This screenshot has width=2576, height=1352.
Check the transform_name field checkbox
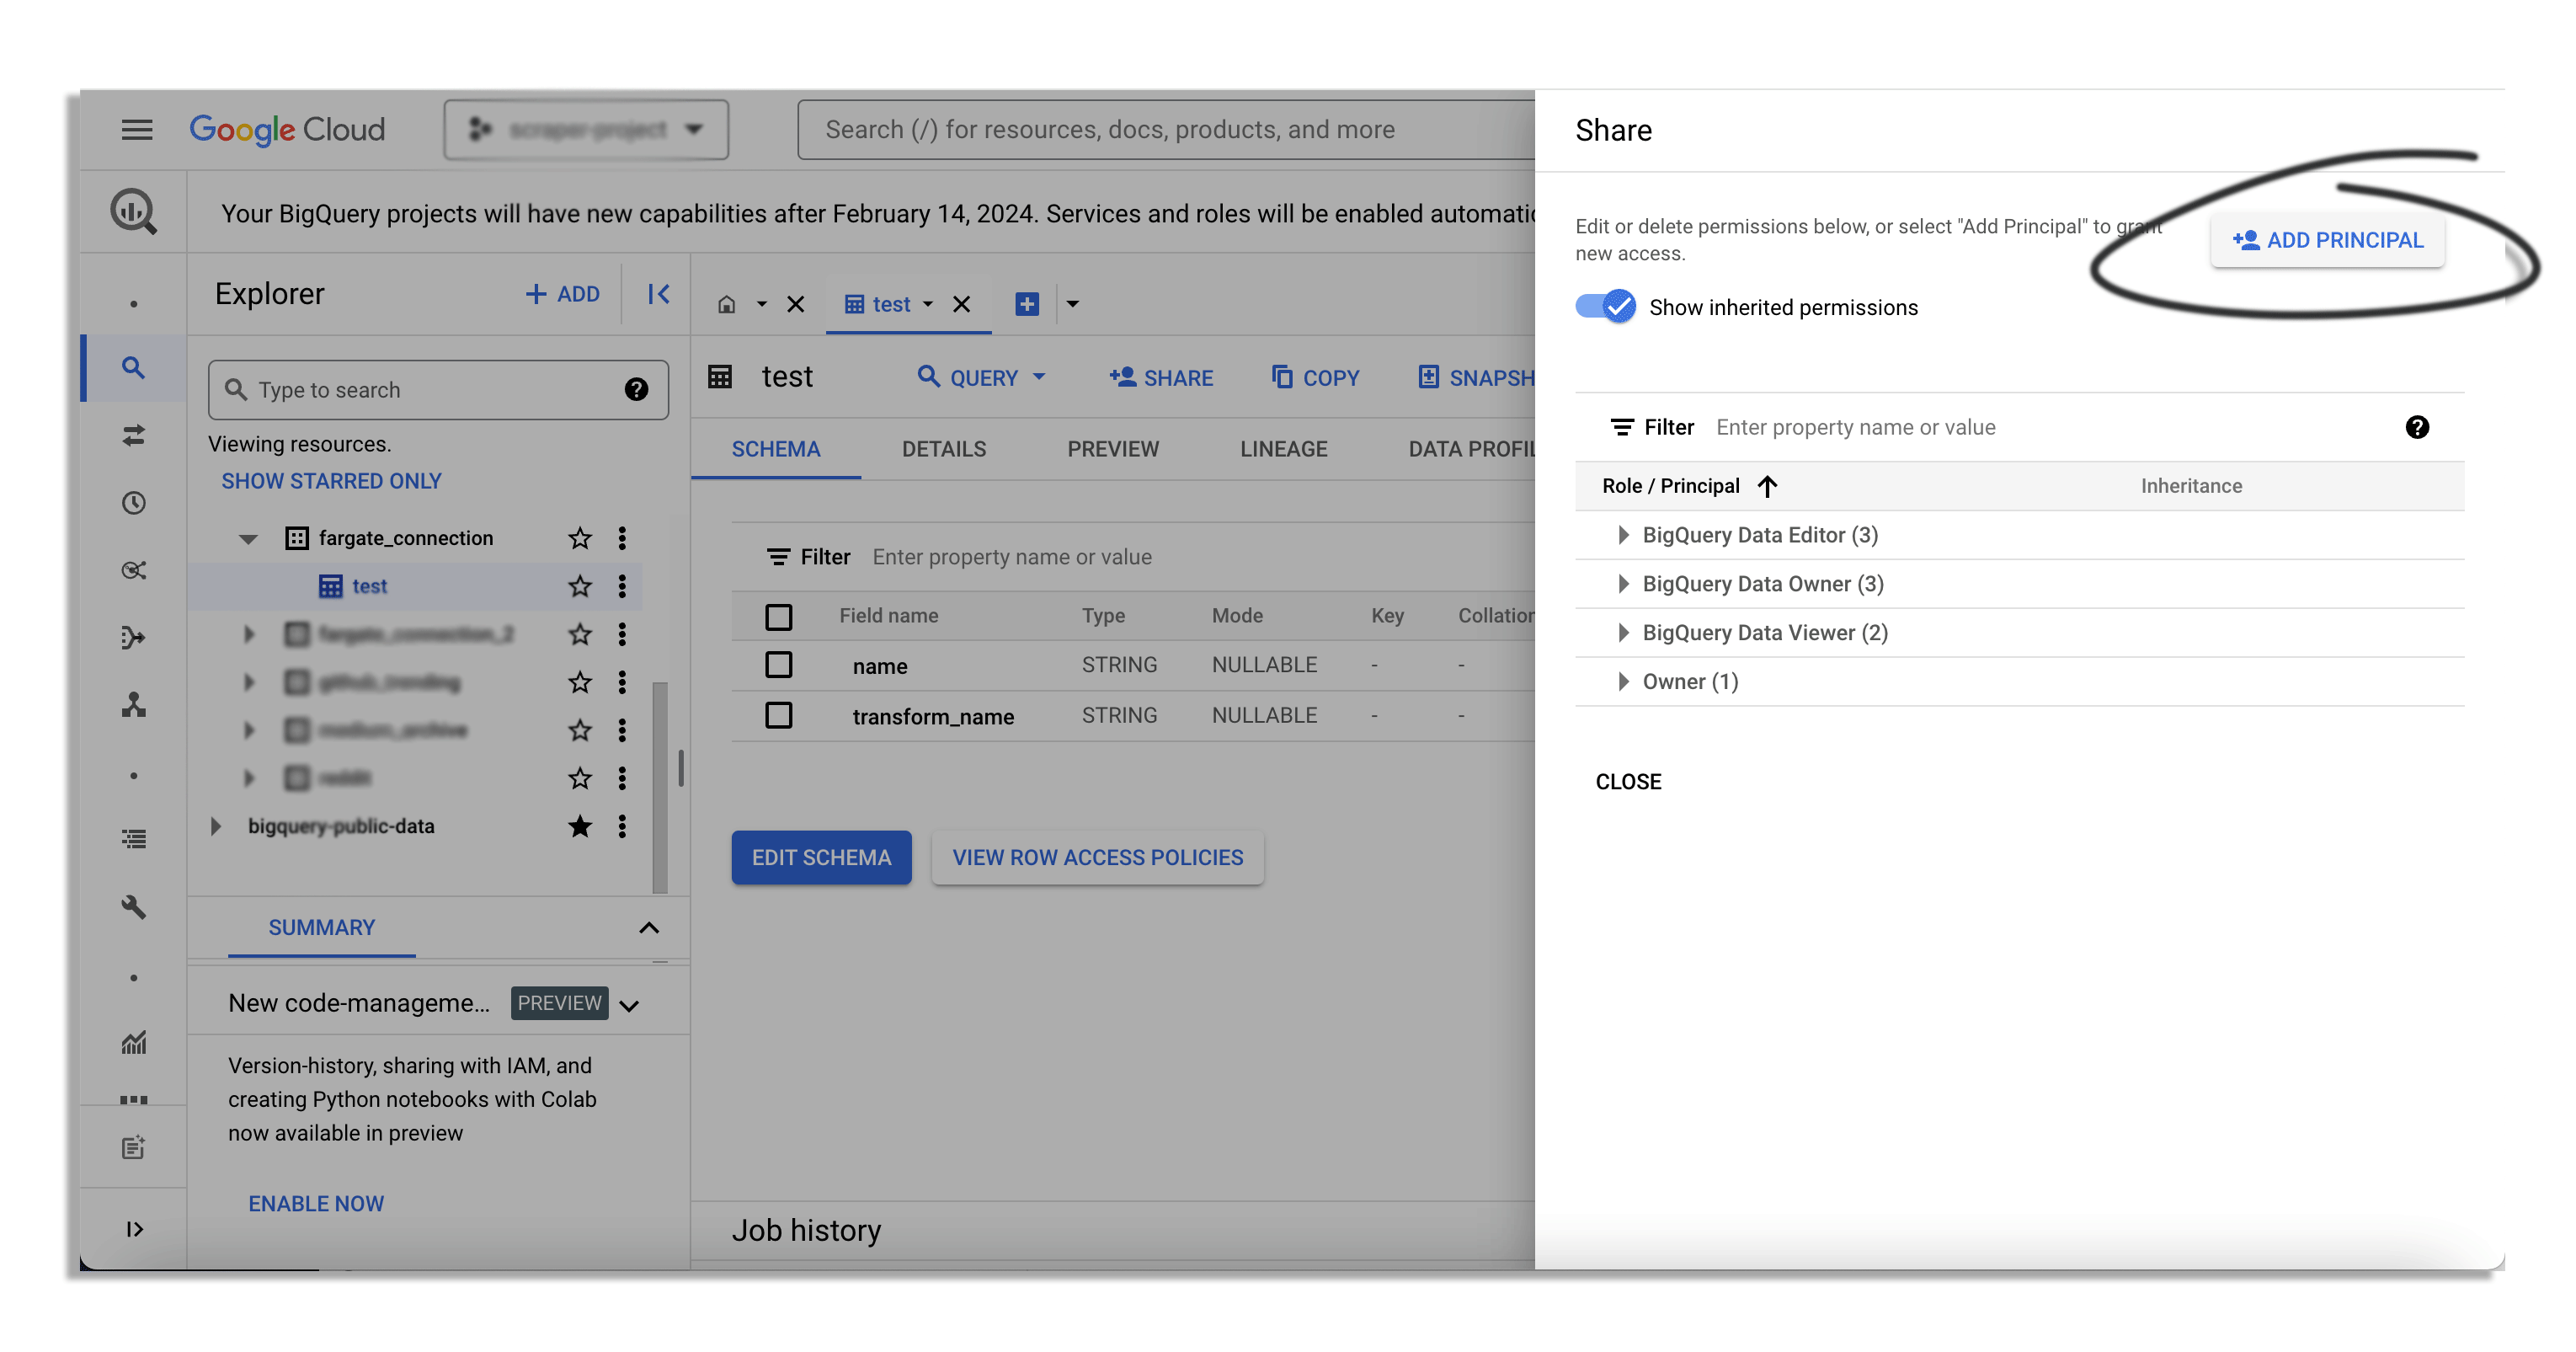click(x=779, y=716)
